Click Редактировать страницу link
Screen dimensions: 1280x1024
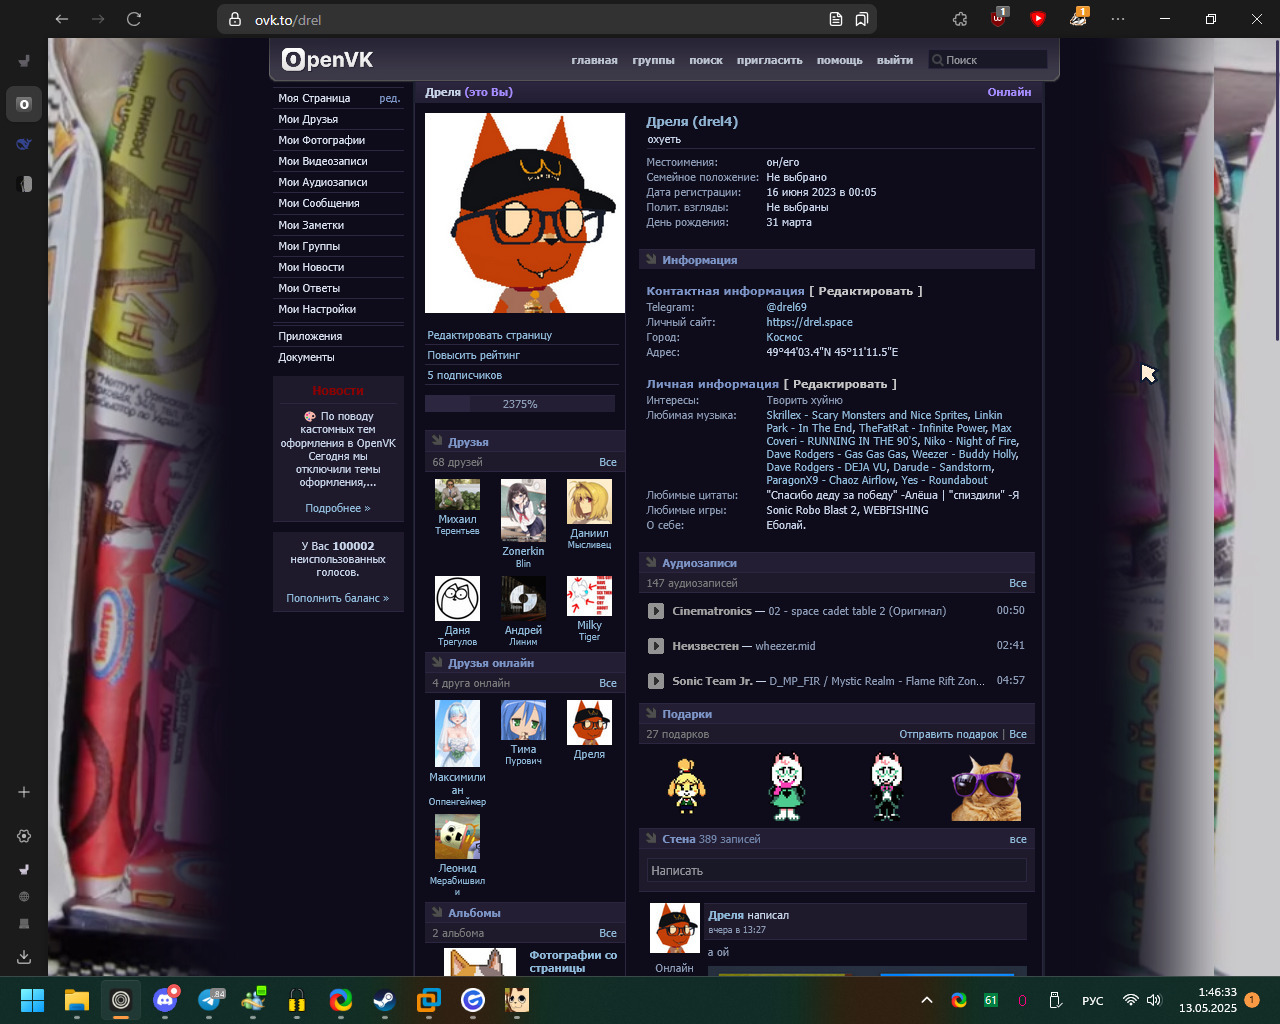[x=490, y=335]
